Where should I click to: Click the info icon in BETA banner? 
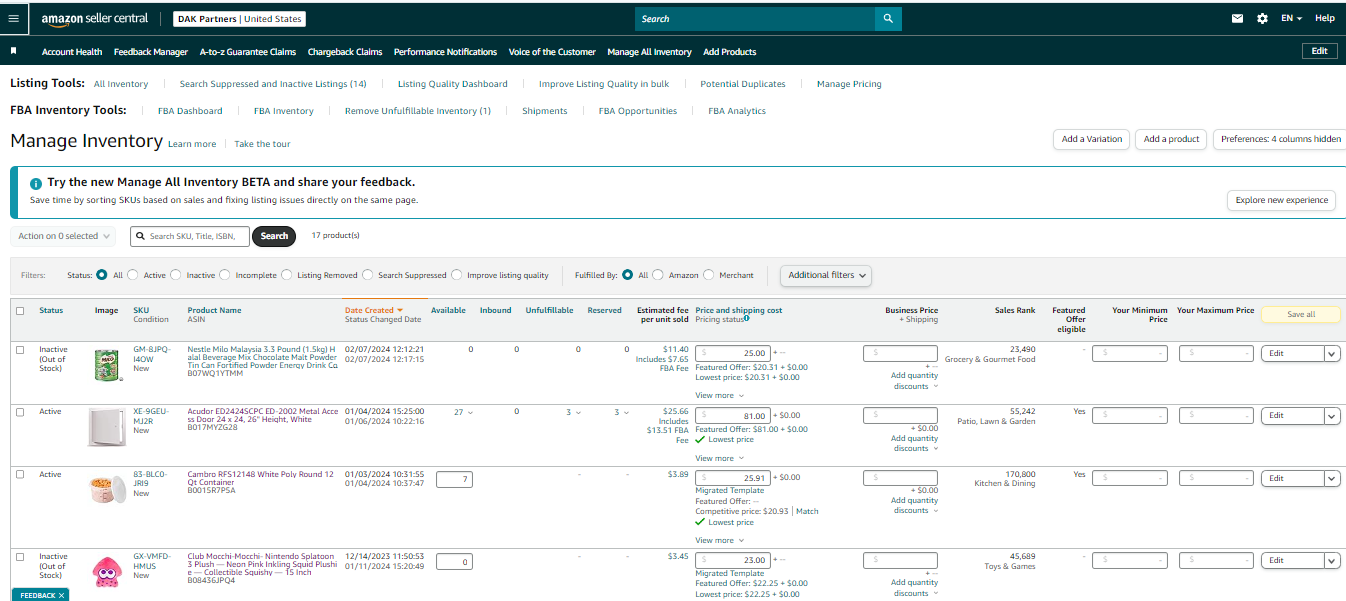click(x=36, y=183)
